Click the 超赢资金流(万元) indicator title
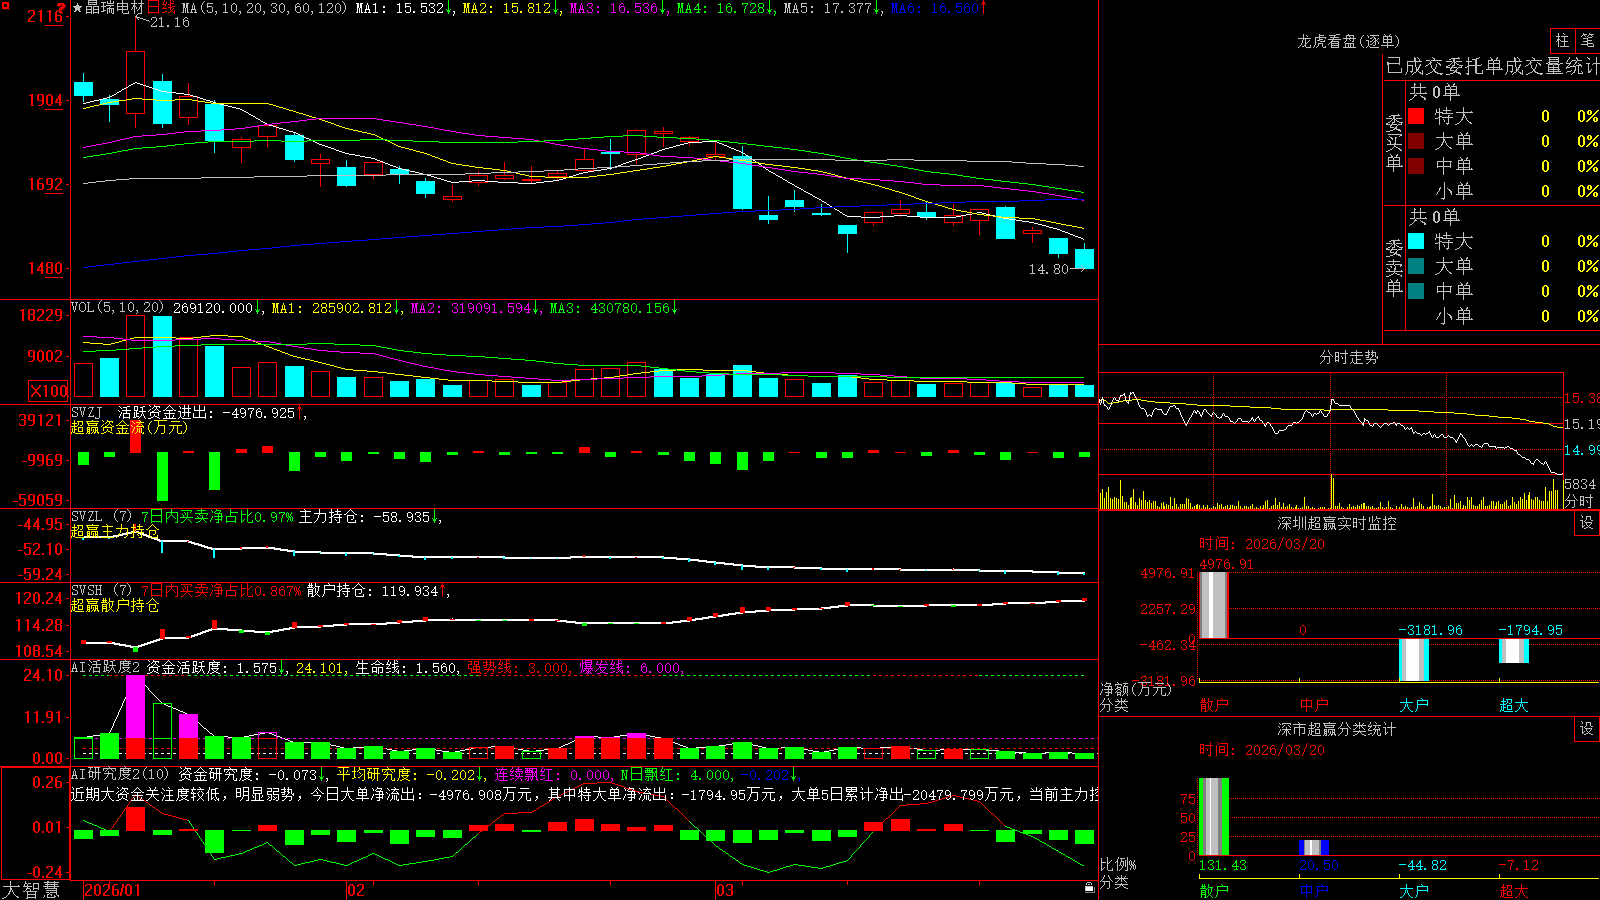The width and height of the screenshot is (1600, 900). click(x=129, y=427)
